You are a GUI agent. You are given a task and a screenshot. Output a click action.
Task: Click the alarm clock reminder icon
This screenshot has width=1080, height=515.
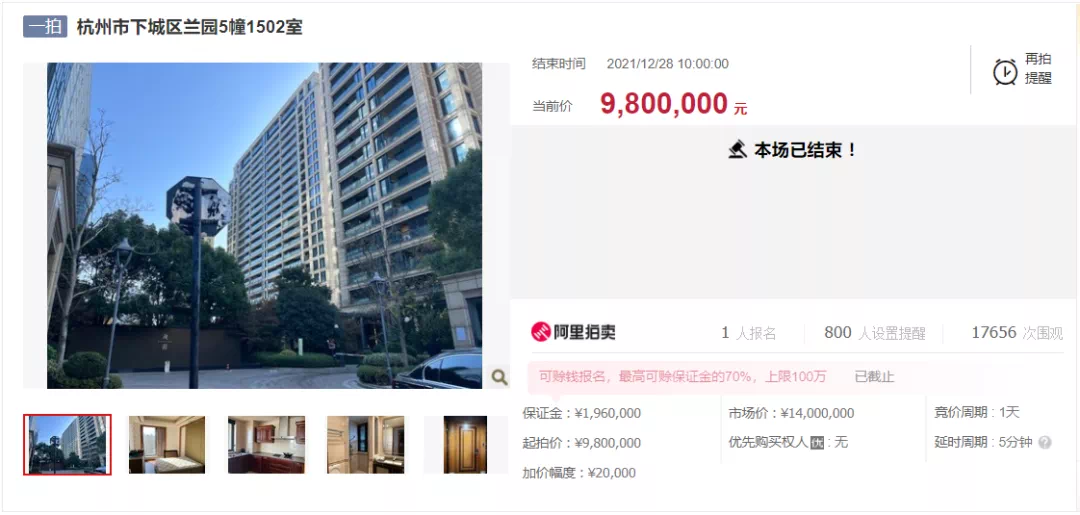point(1005,72)
